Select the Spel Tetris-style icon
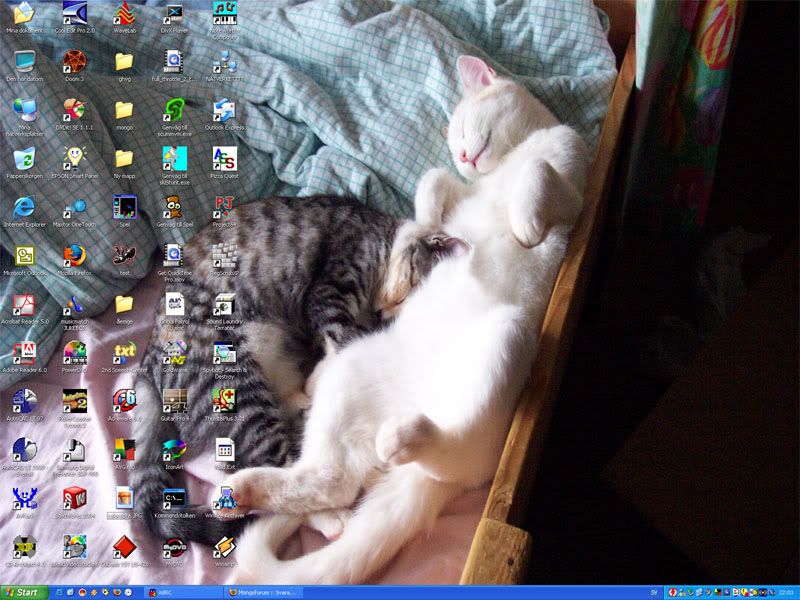800x600 pixels. tap(124, 207)
